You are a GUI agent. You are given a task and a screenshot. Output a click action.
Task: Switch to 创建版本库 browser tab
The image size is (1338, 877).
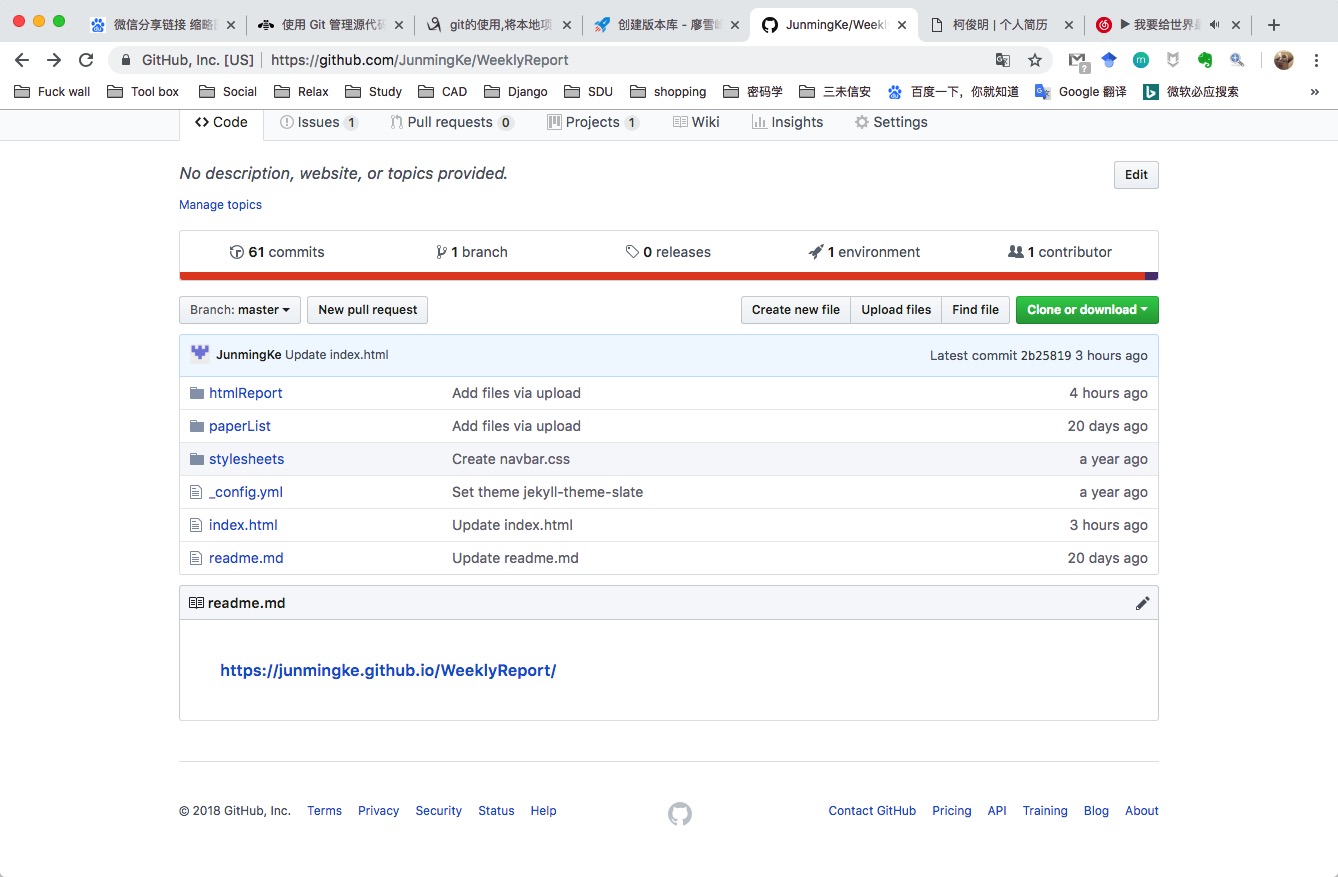[x=665, y=25]
